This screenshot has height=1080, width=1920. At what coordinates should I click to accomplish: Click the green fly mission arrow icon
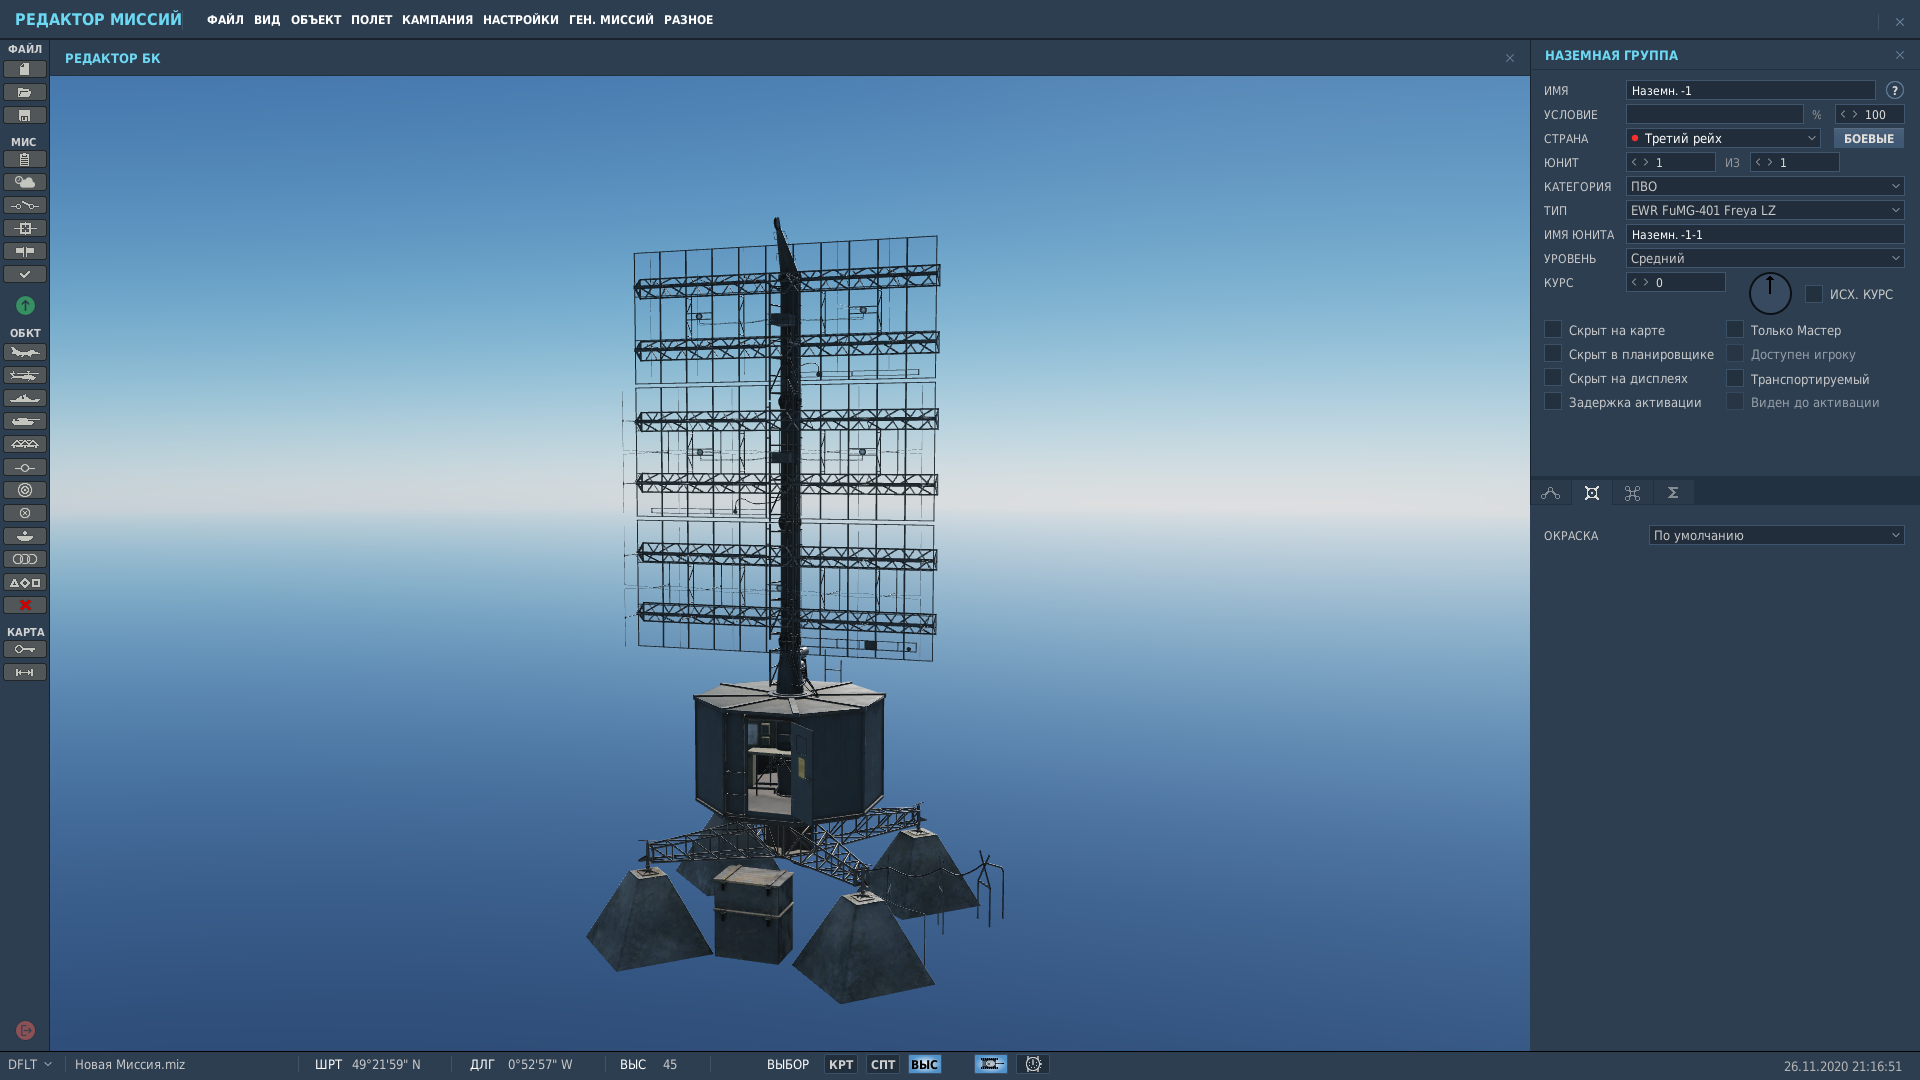click(25, 305)
